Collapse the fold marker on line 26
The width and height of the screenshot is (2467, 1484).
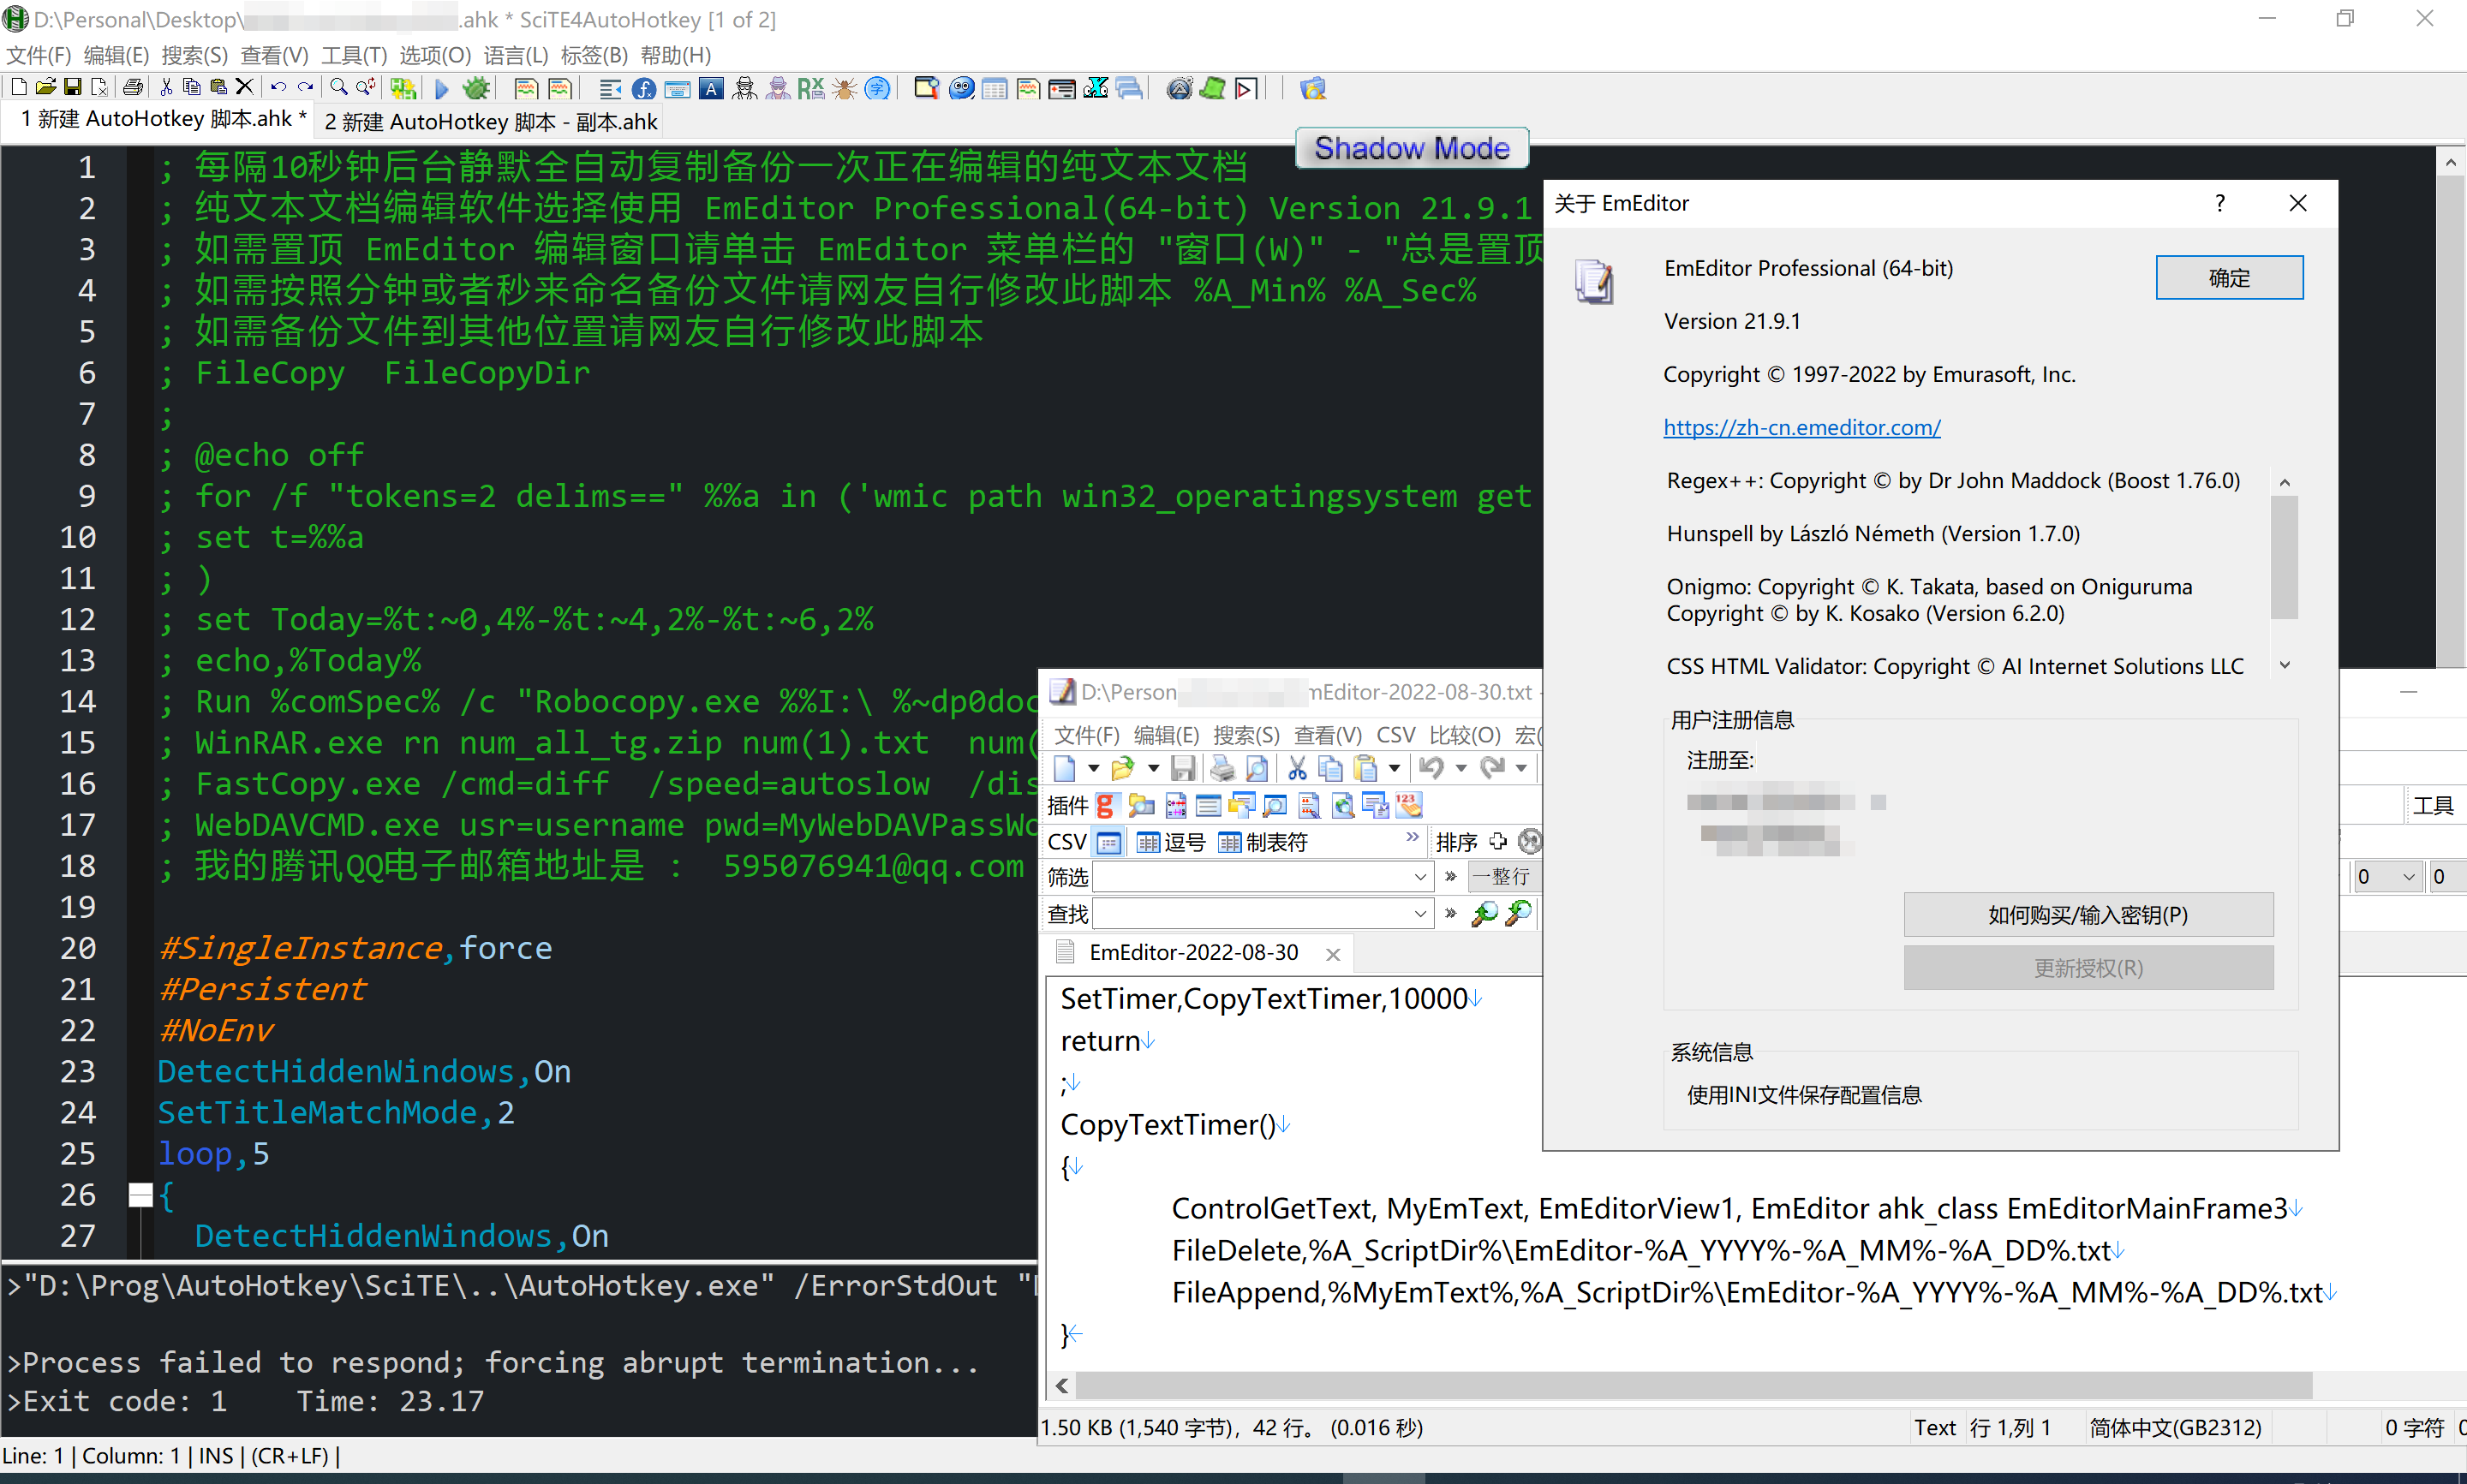[x=141, y=1194]
